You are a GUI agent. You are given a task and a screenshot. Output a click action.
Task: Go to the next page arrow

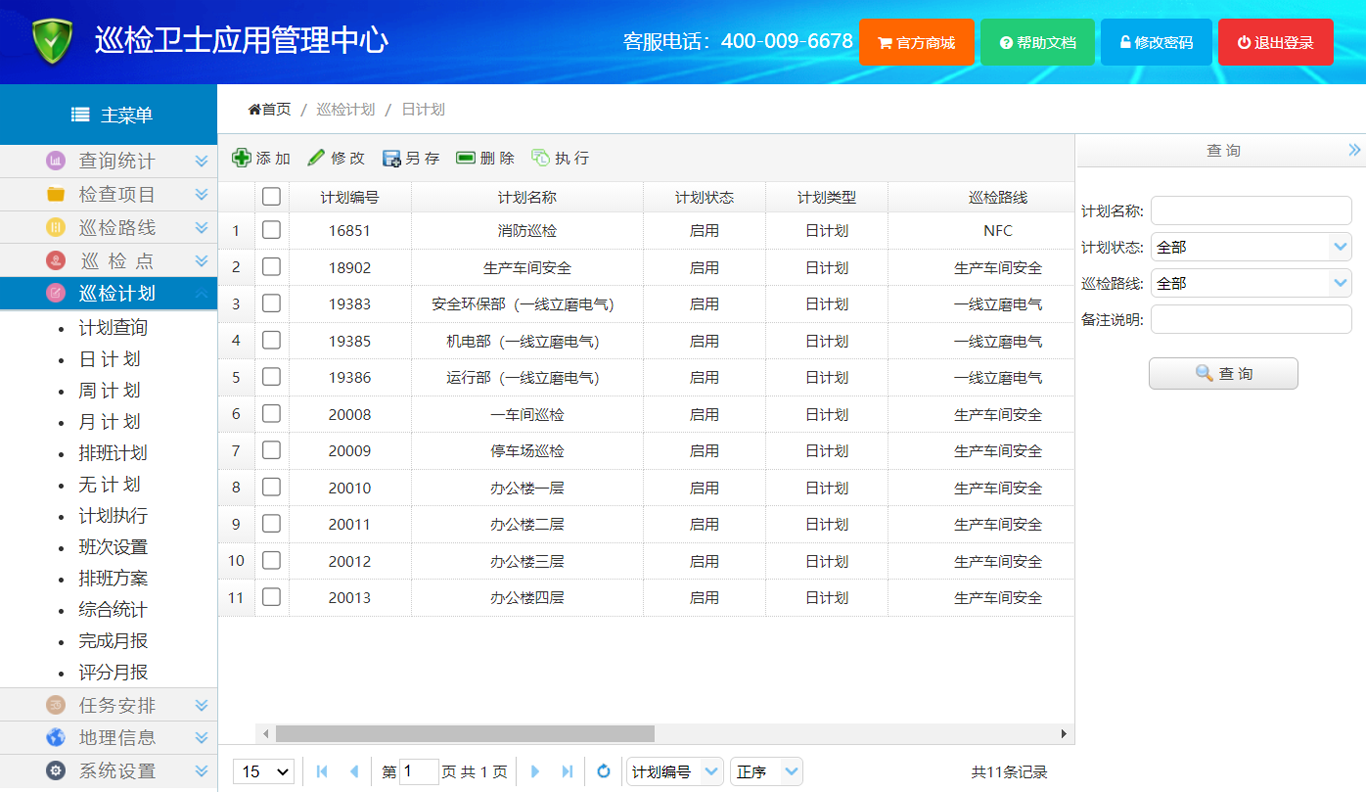[x=535, y=771]
